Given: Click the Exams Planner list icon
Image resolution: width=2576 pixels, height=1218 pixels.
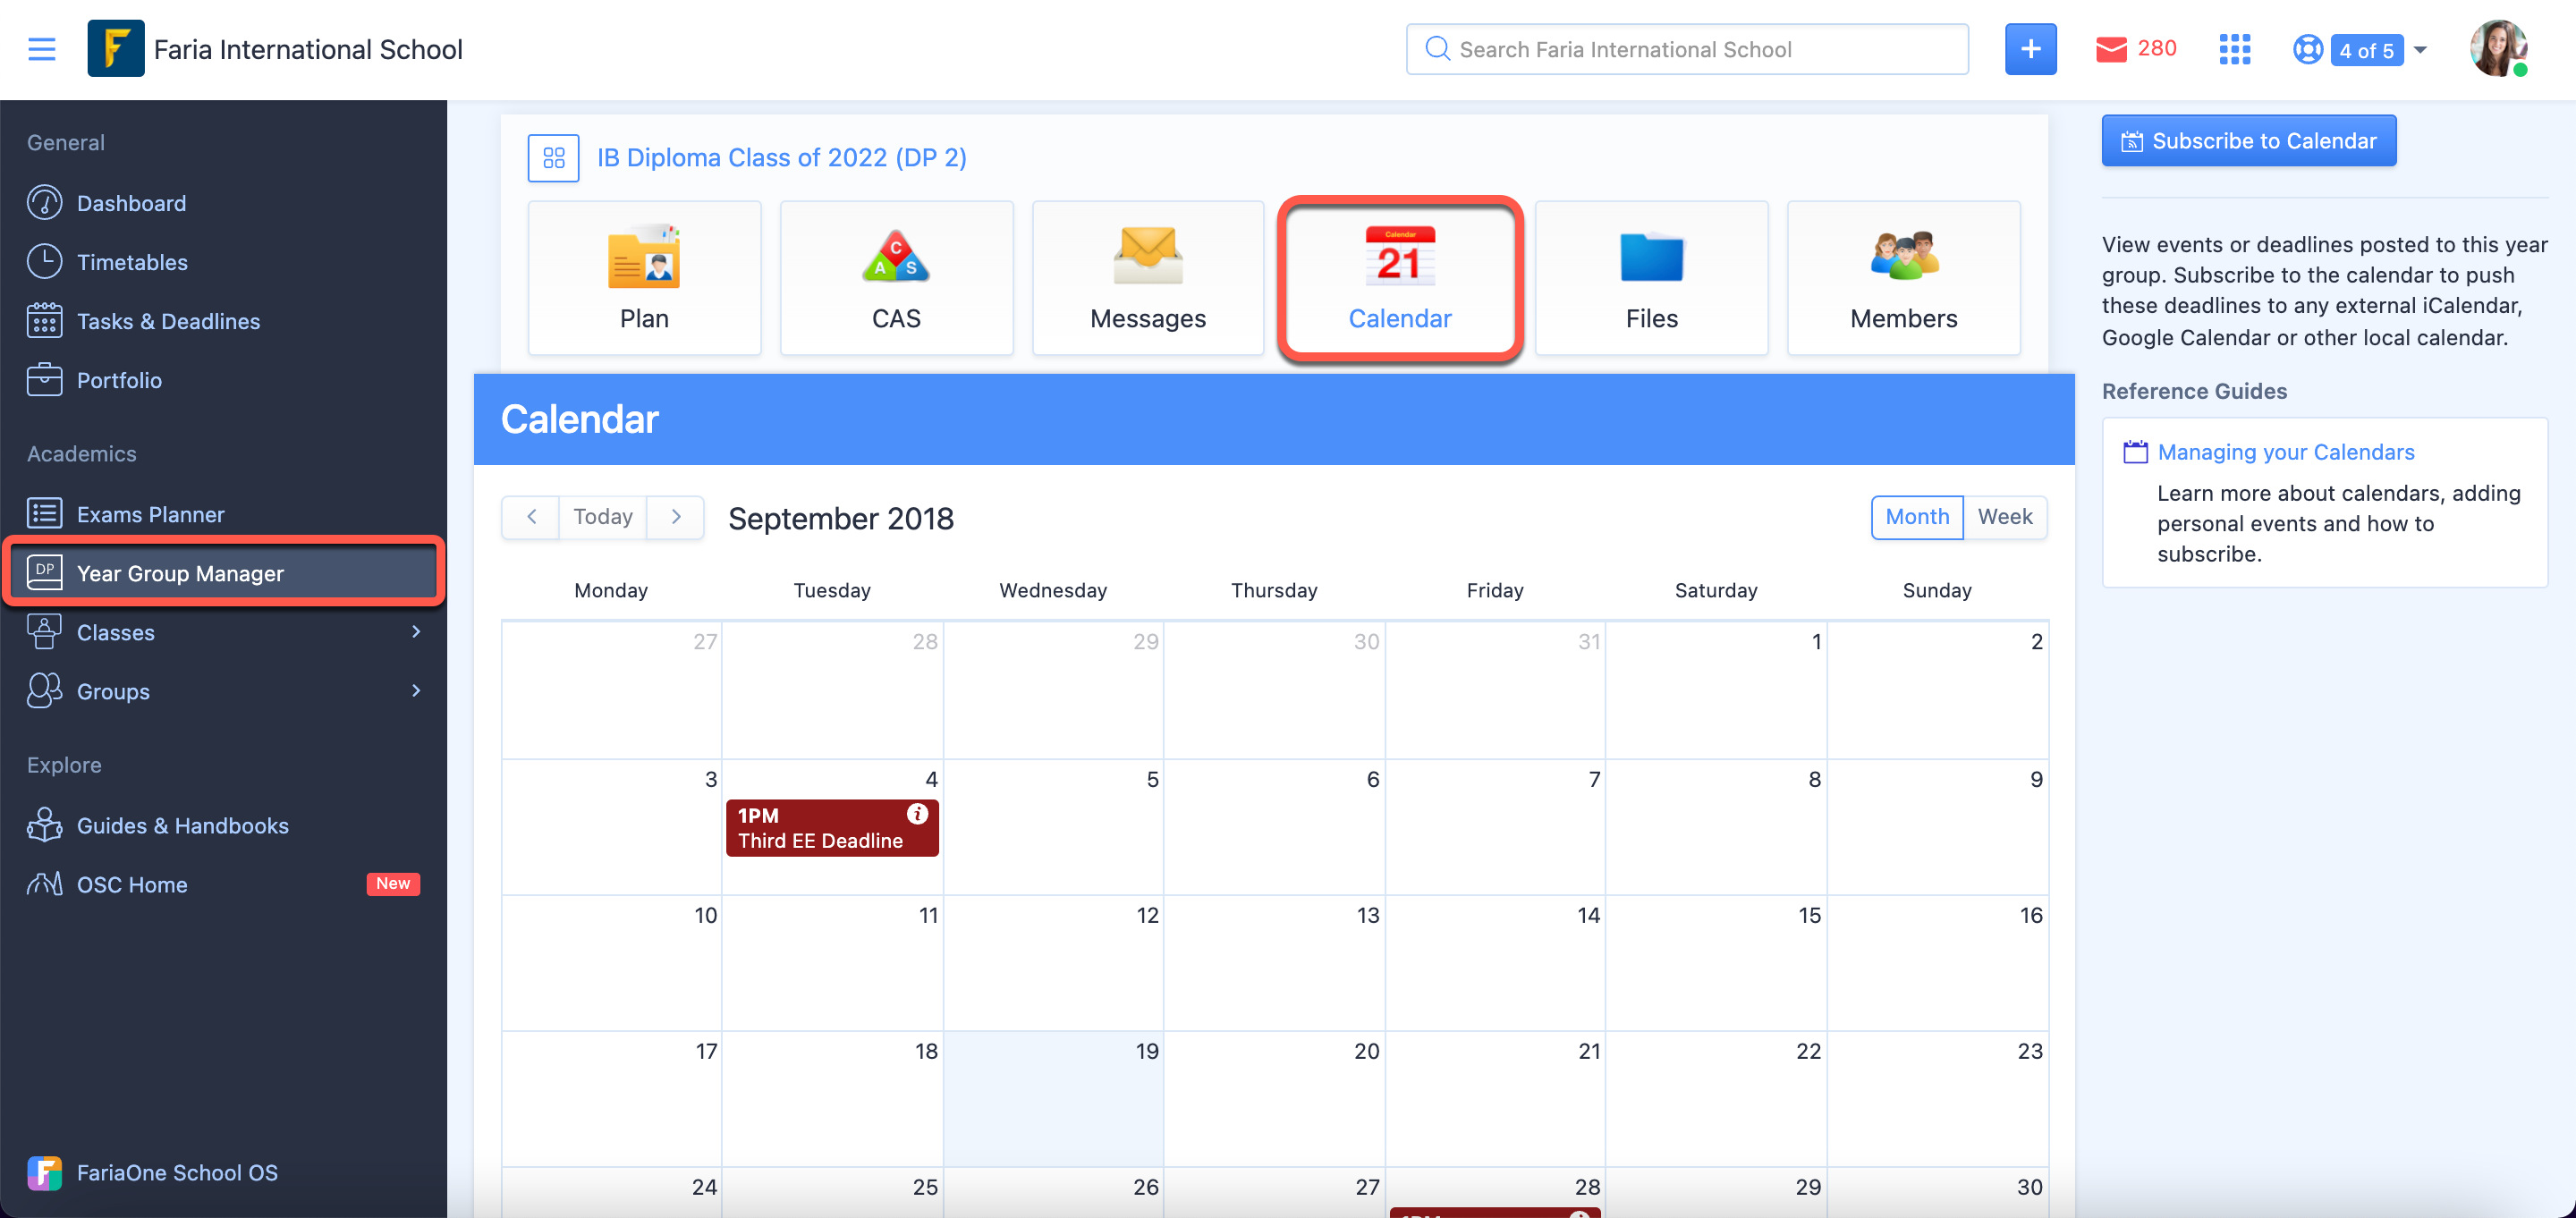Looking at the screenshot, I should [x=44, y=513].
